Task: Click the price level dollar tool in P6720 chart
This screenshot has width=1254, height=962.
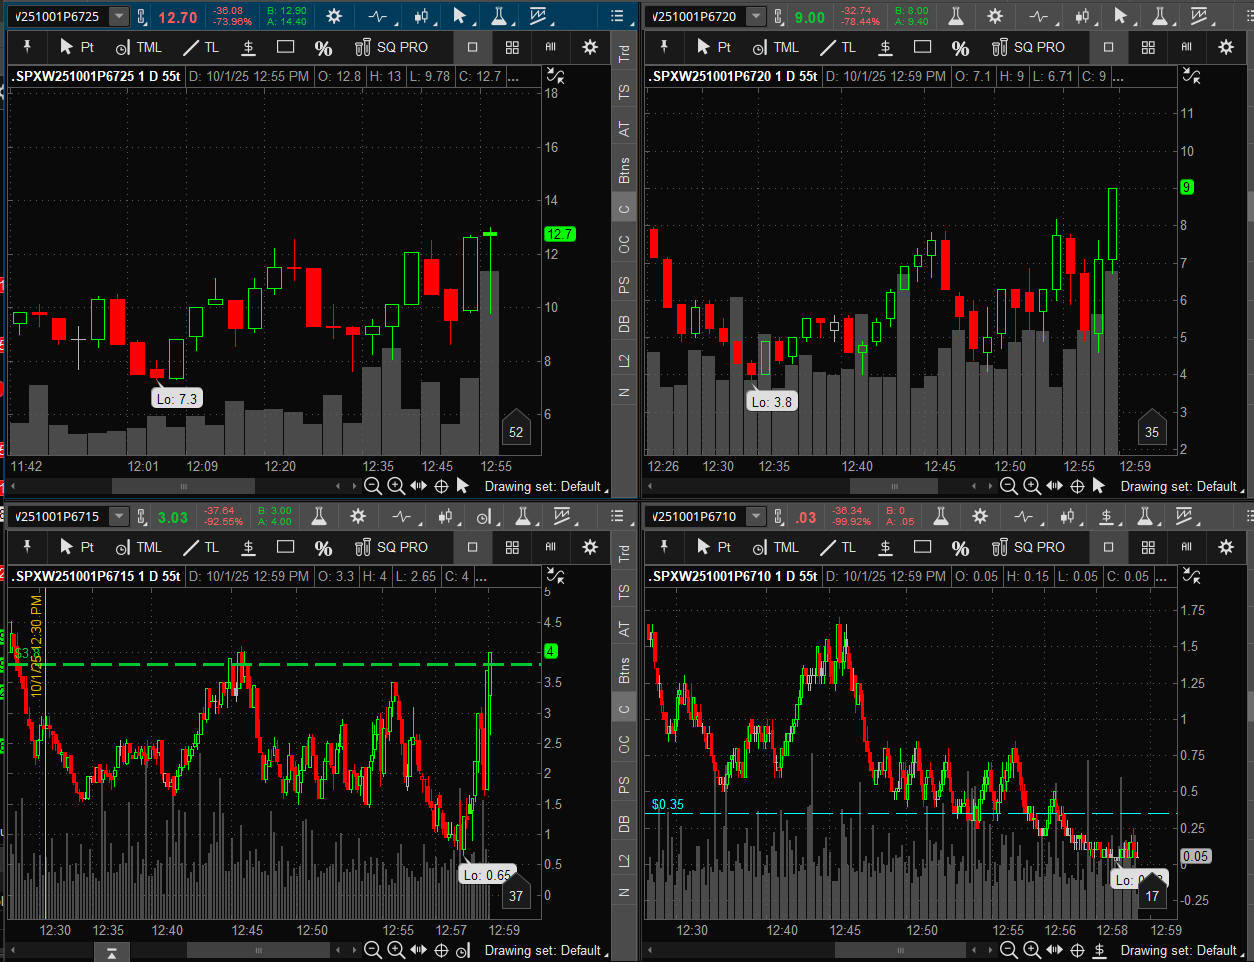Action: [885, 47]
